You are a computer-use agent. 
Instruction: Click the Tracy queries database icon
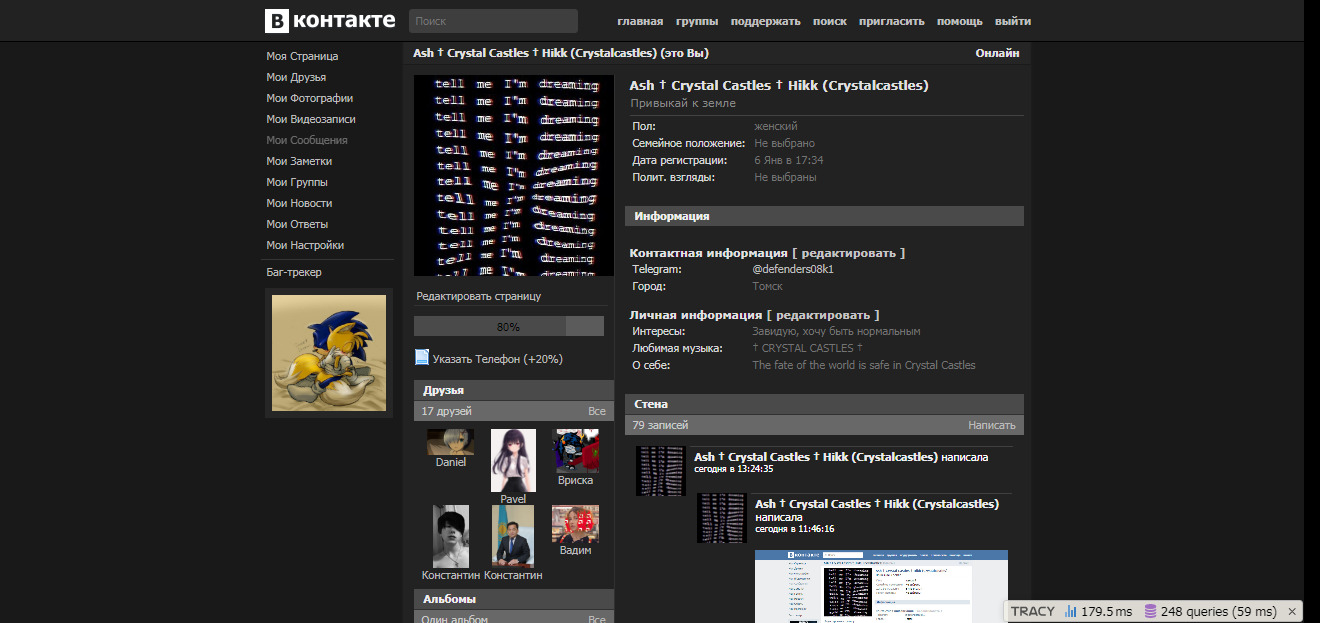pyautogui.click(x=1151, y=611)
